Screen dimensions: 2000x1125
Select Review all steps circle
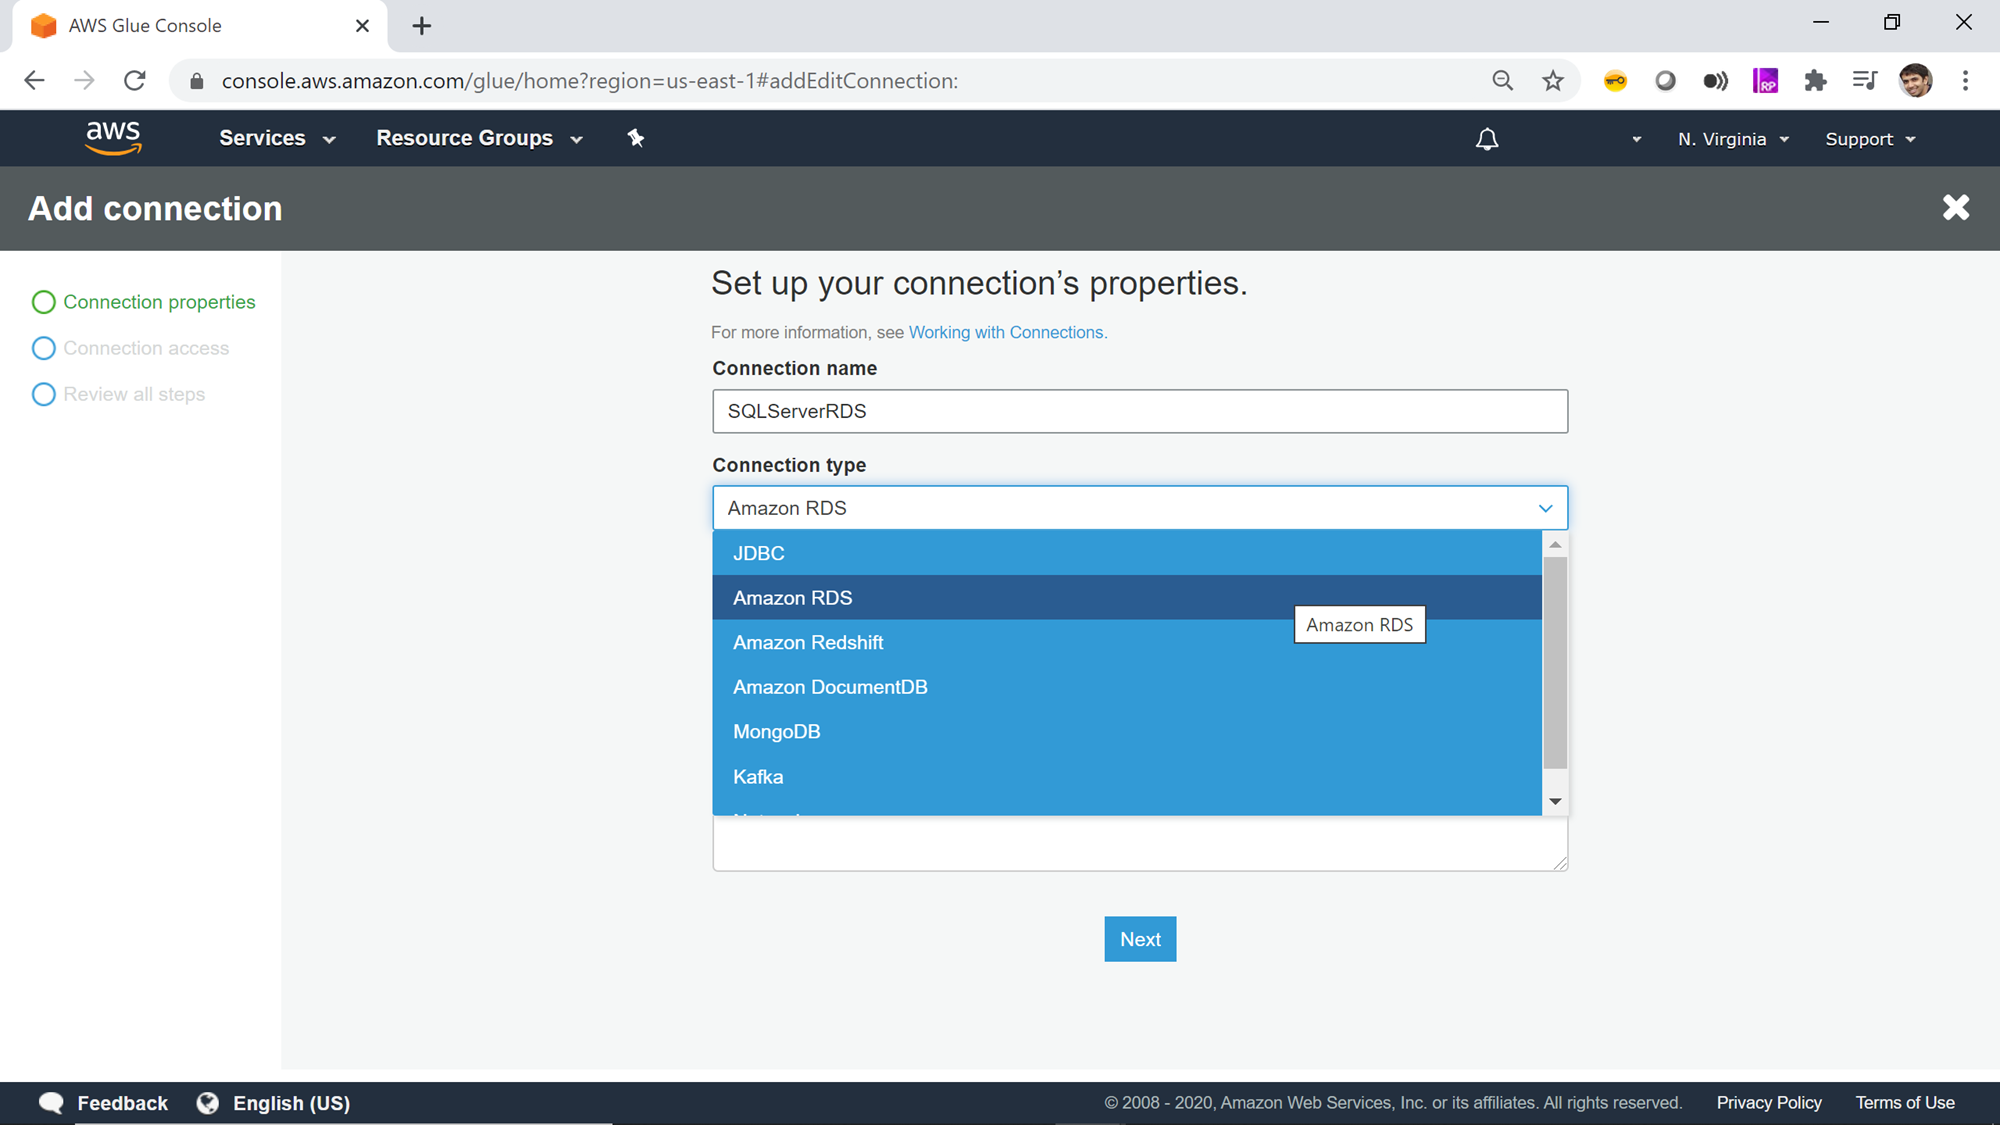[44, 394]
